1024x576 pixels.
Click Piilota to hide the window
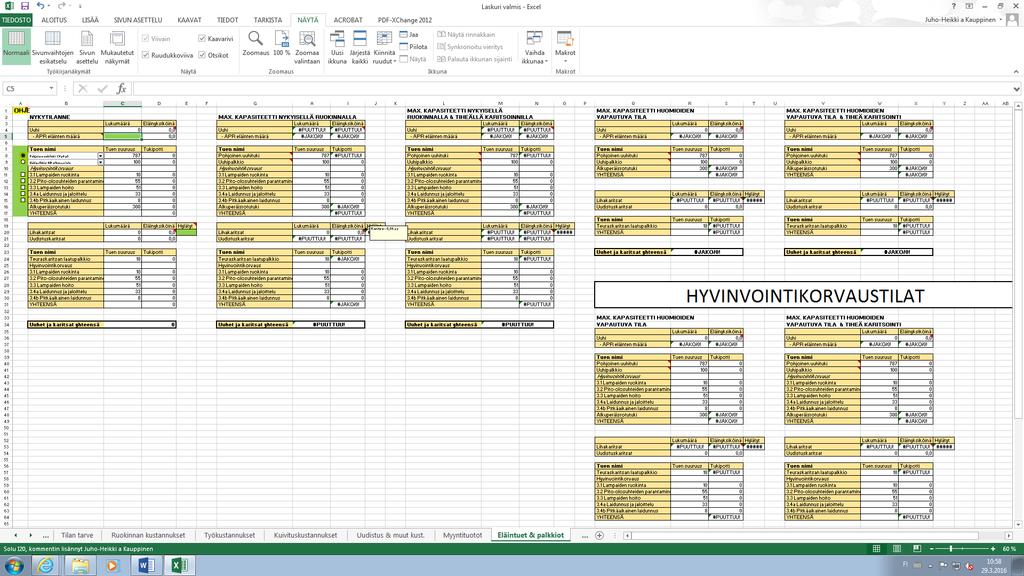pos(413,46)
